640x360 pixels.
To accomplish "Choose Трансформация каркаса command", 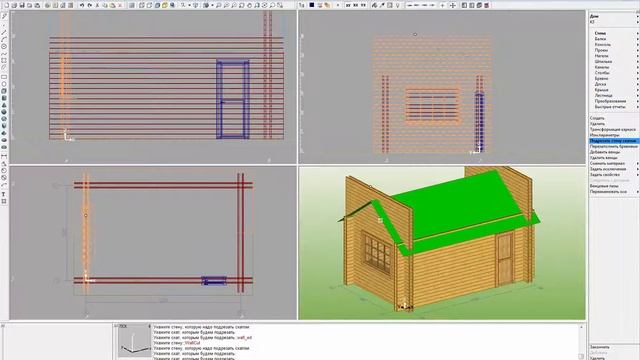I will pyautogui.click(x=612, y=129).
